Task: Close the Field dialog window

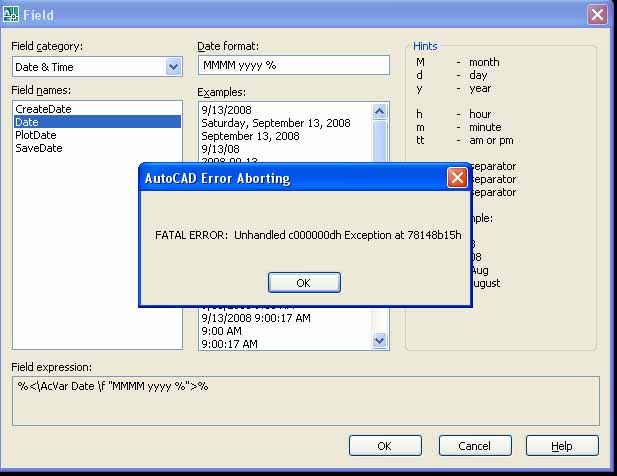Action: 597,15
